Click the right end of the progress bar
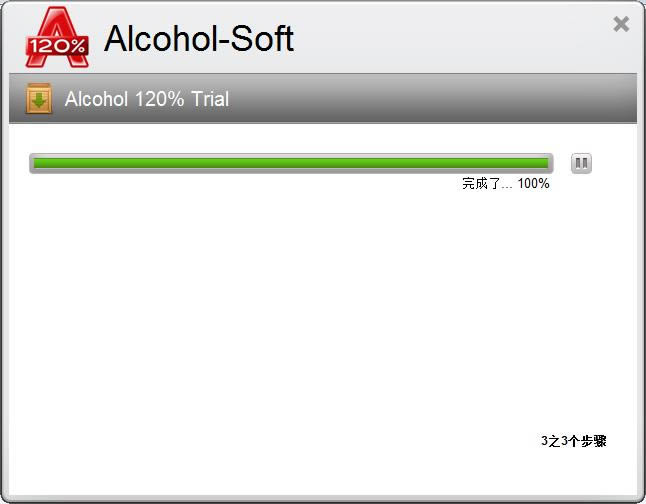 point(548,163)
